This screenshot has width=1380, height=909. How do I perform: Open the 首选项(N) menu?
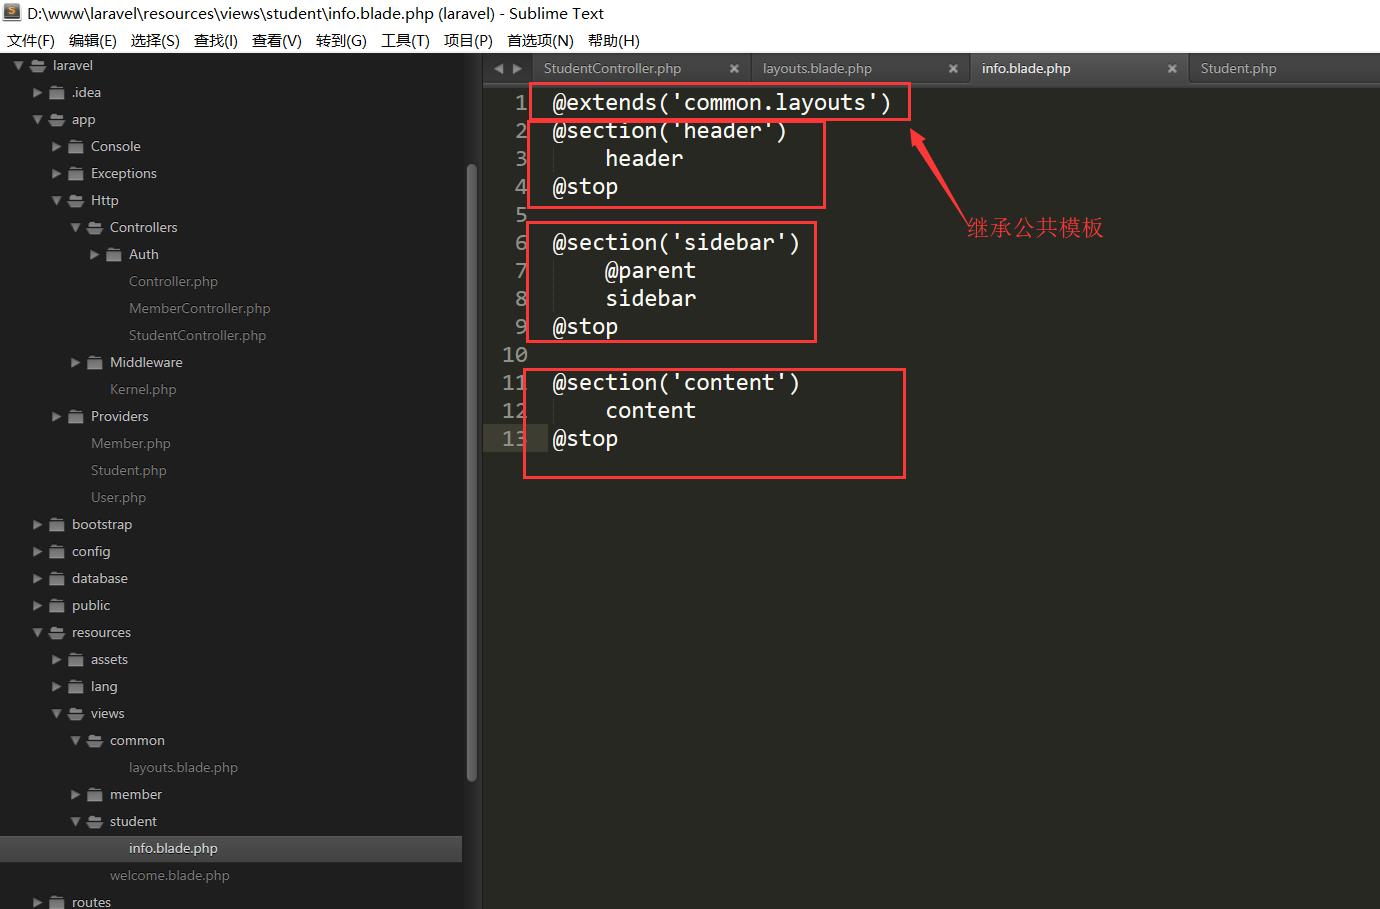pos(540,41)
